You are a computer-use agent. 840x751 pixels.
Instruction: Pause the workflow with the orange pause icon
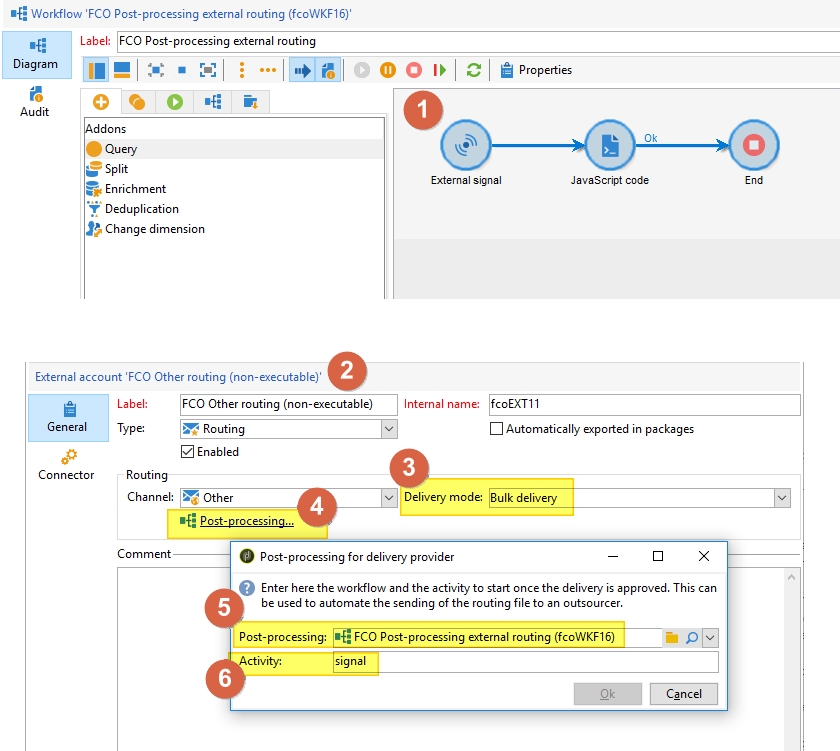coord(388,70)
